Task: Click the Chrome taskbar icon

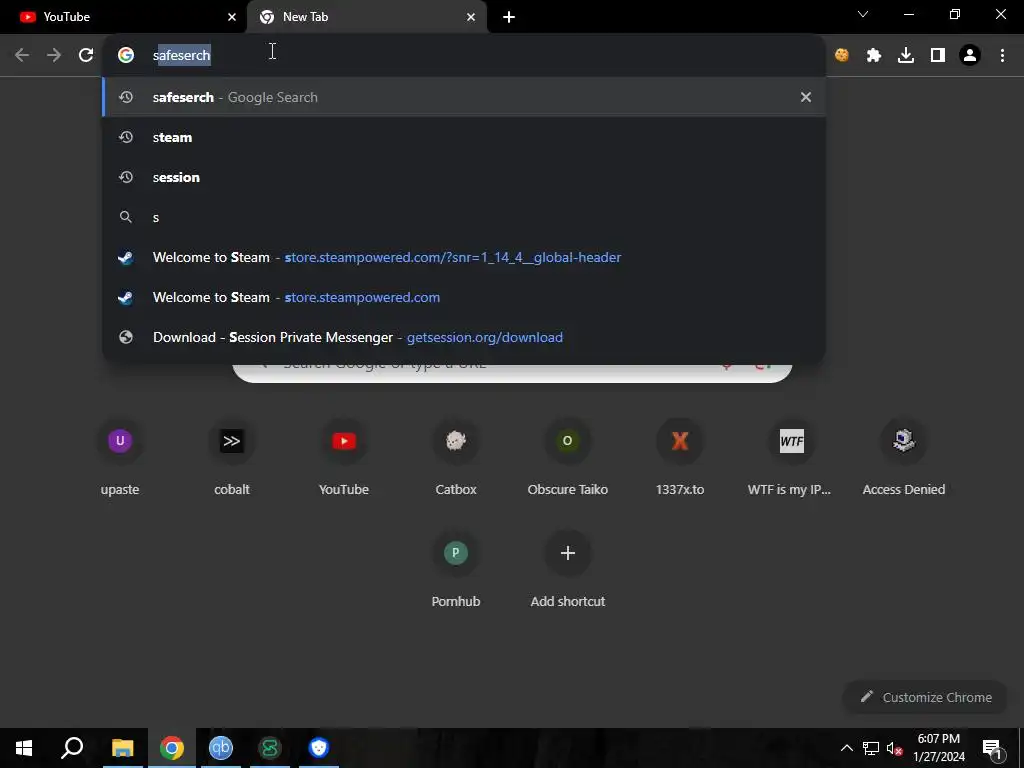Action: click(x=172, y=748)
